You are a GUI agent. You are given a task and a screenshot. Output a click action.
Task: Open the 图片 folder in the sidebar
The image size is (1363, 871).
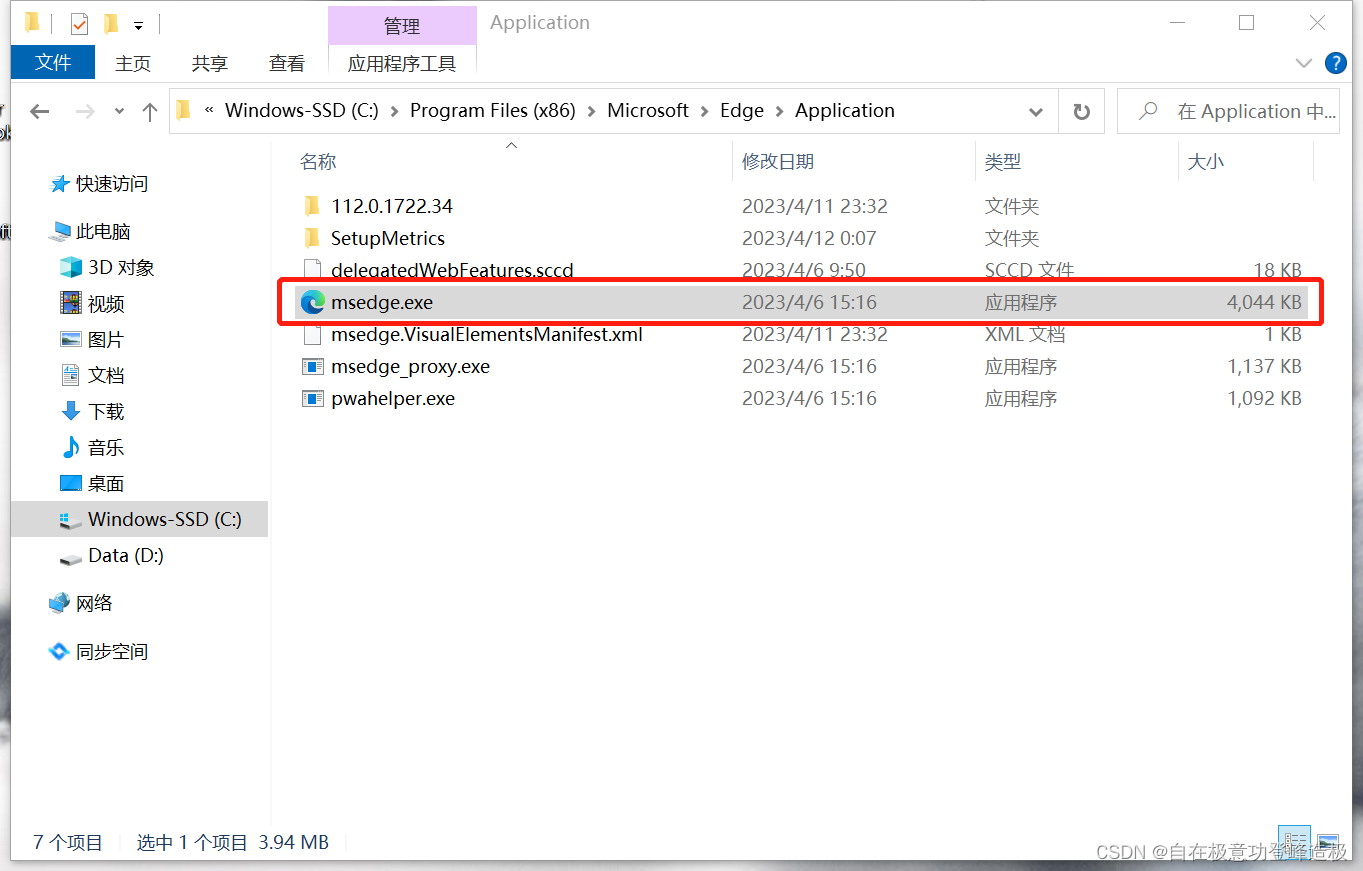(106, 340)
